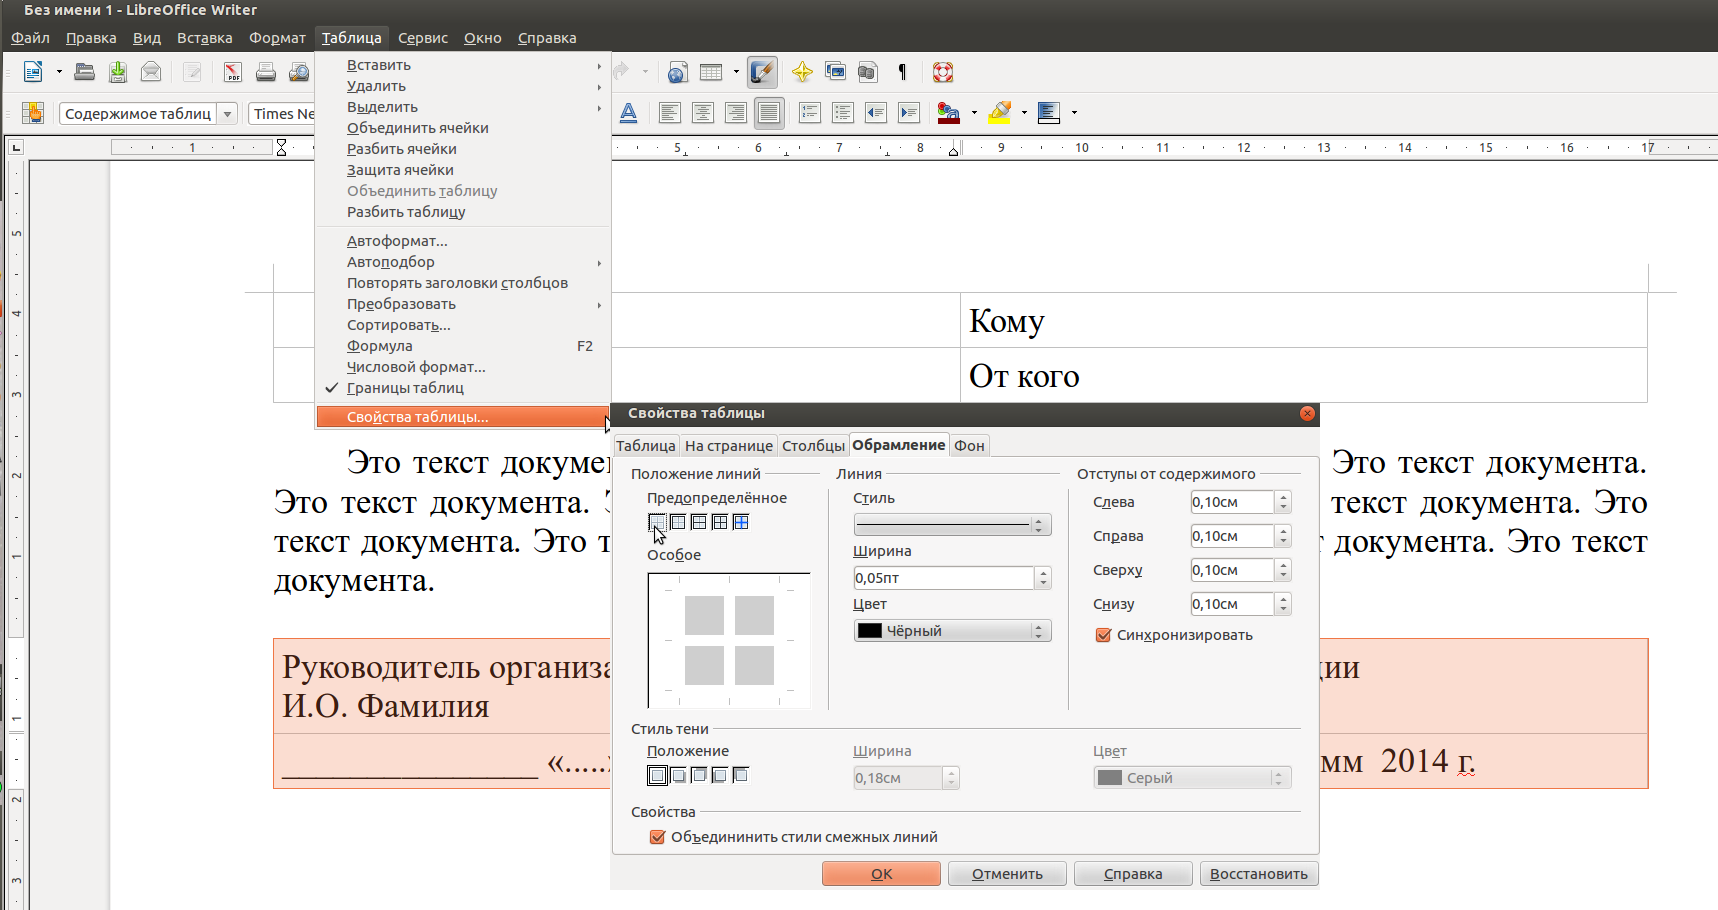Viewport: 1718px width, 910px height.
Task: Click the Font Color icon
Action: 949,113
